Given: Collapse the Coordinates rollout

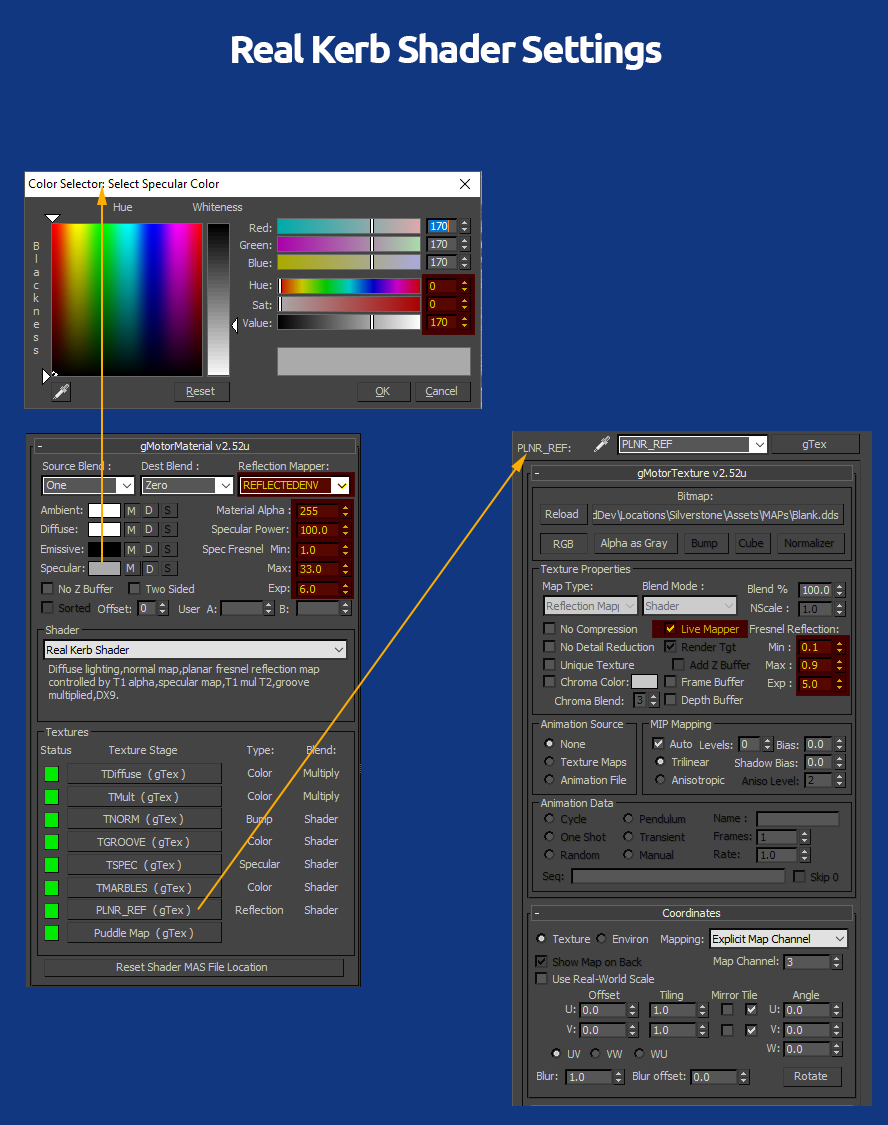Looking at the screenshot, I should pyautogui.click(x=537, y=913).
